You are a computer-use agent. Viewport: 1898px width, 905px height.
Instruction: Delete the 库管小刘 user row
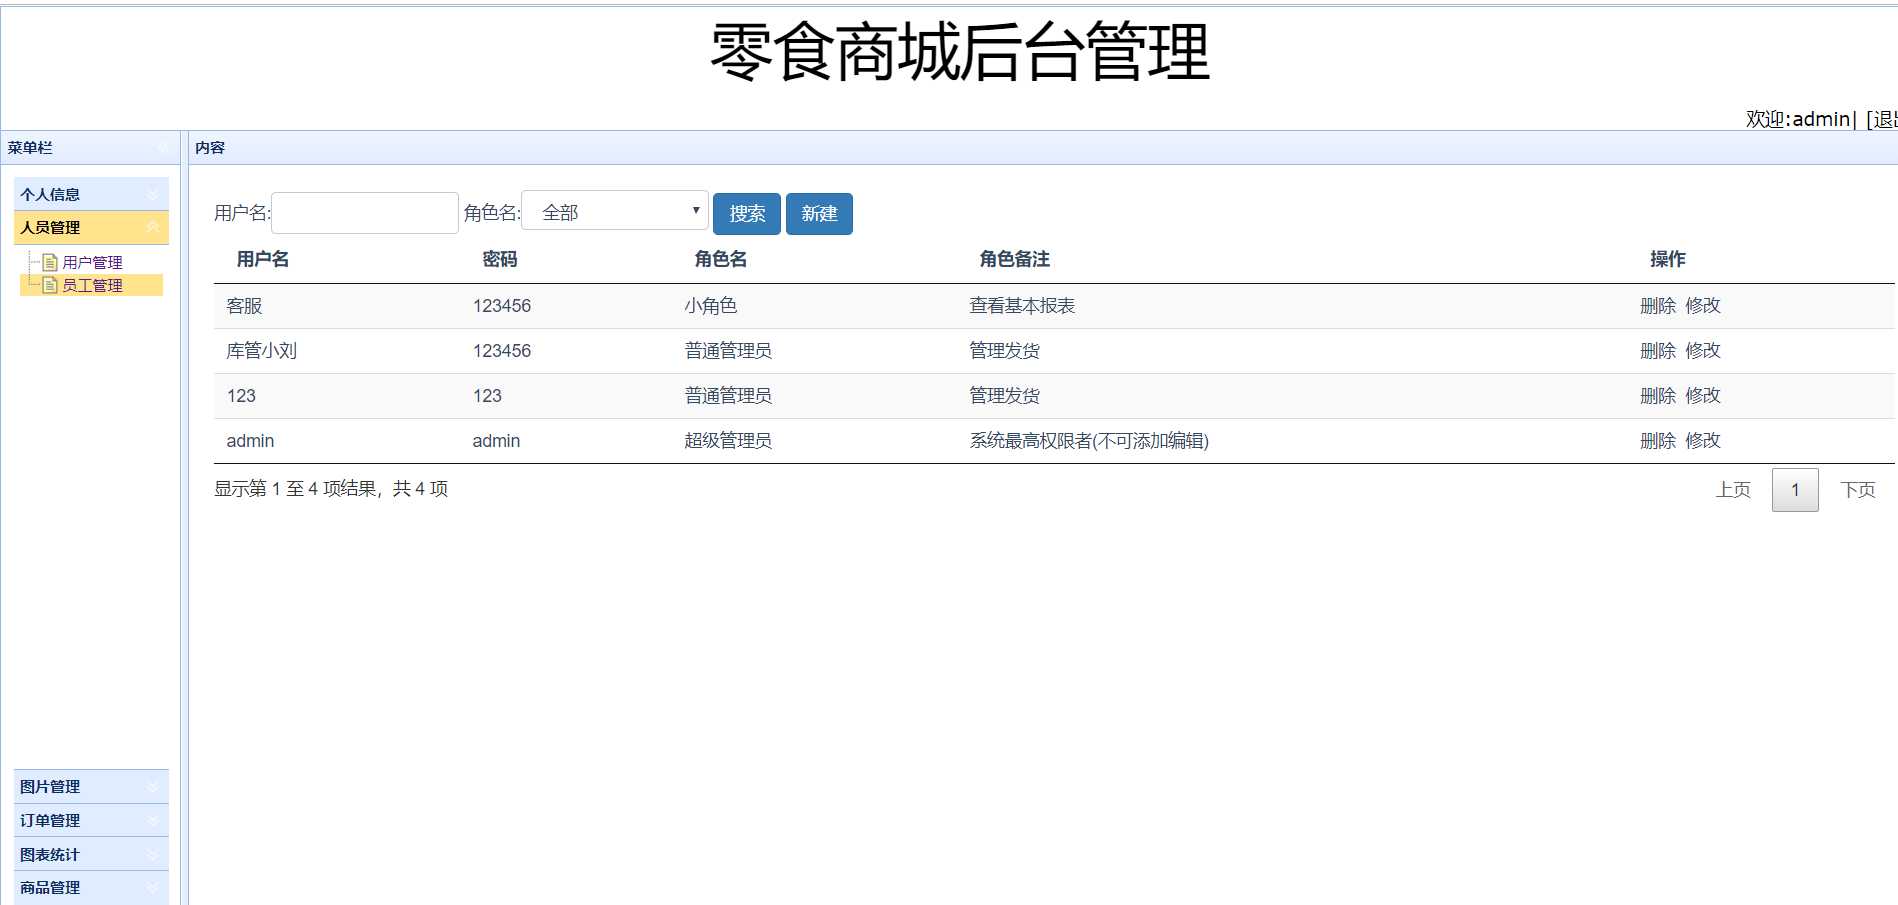click(1658, 351)
